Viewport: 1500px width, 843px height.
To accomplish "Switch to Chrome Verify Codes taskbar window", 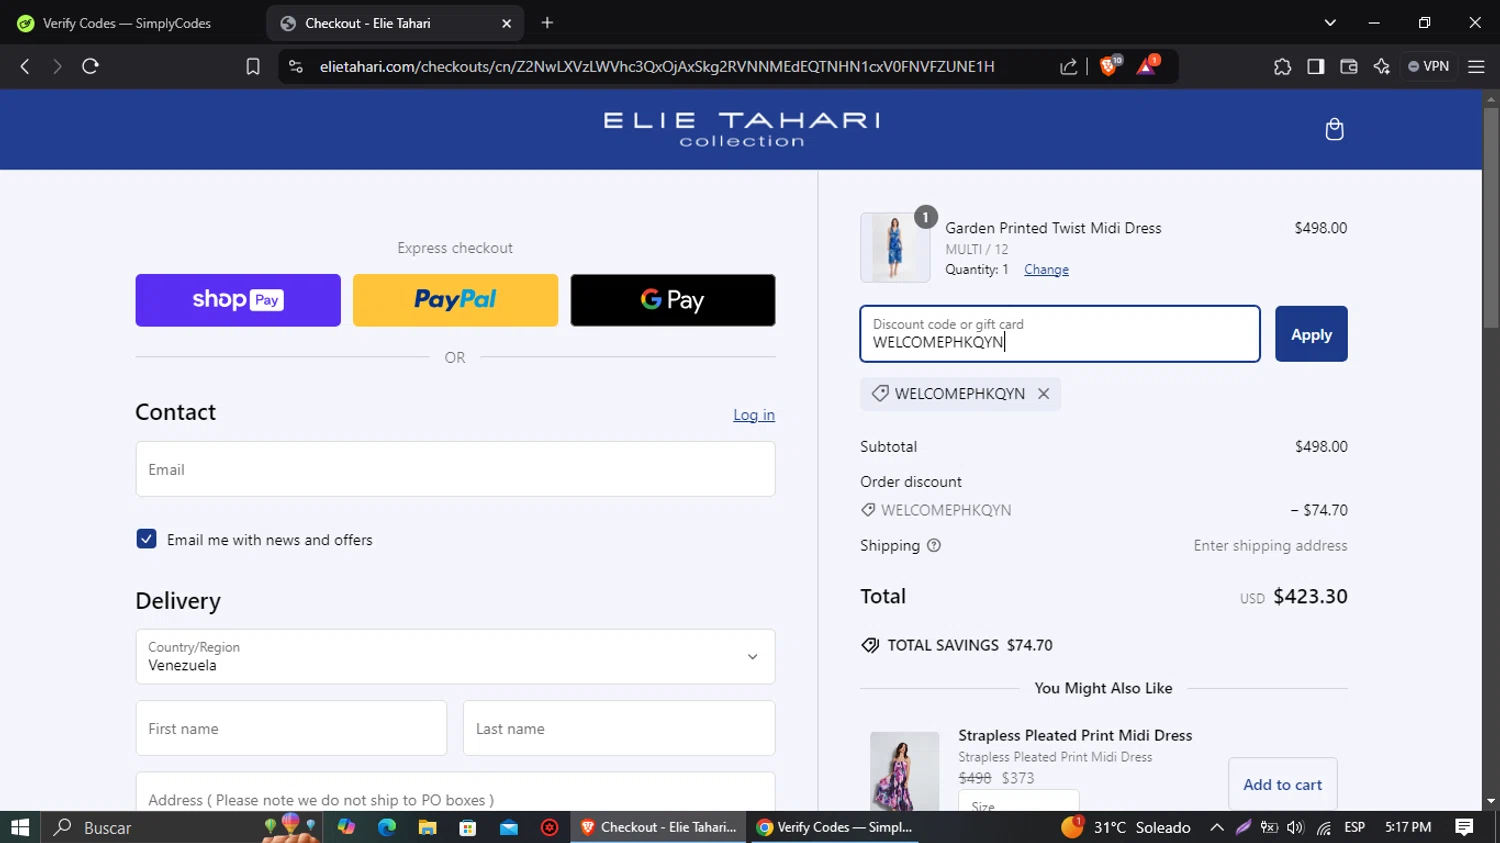I will [835, 827].
